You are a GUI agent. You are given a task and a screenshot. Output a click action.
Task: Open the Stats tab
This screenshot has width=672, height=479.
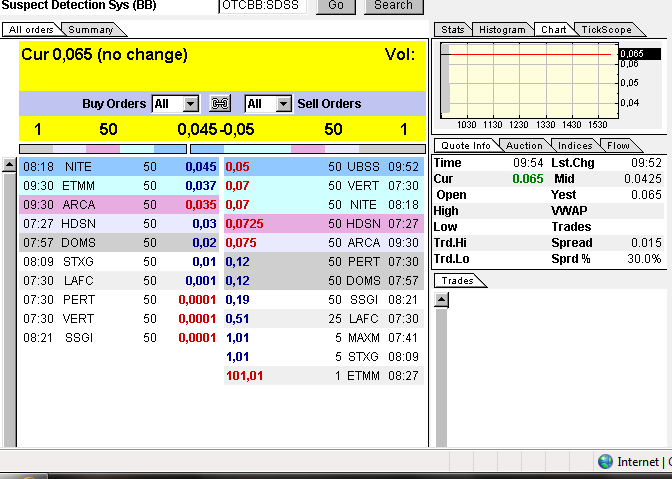[453, 30]
